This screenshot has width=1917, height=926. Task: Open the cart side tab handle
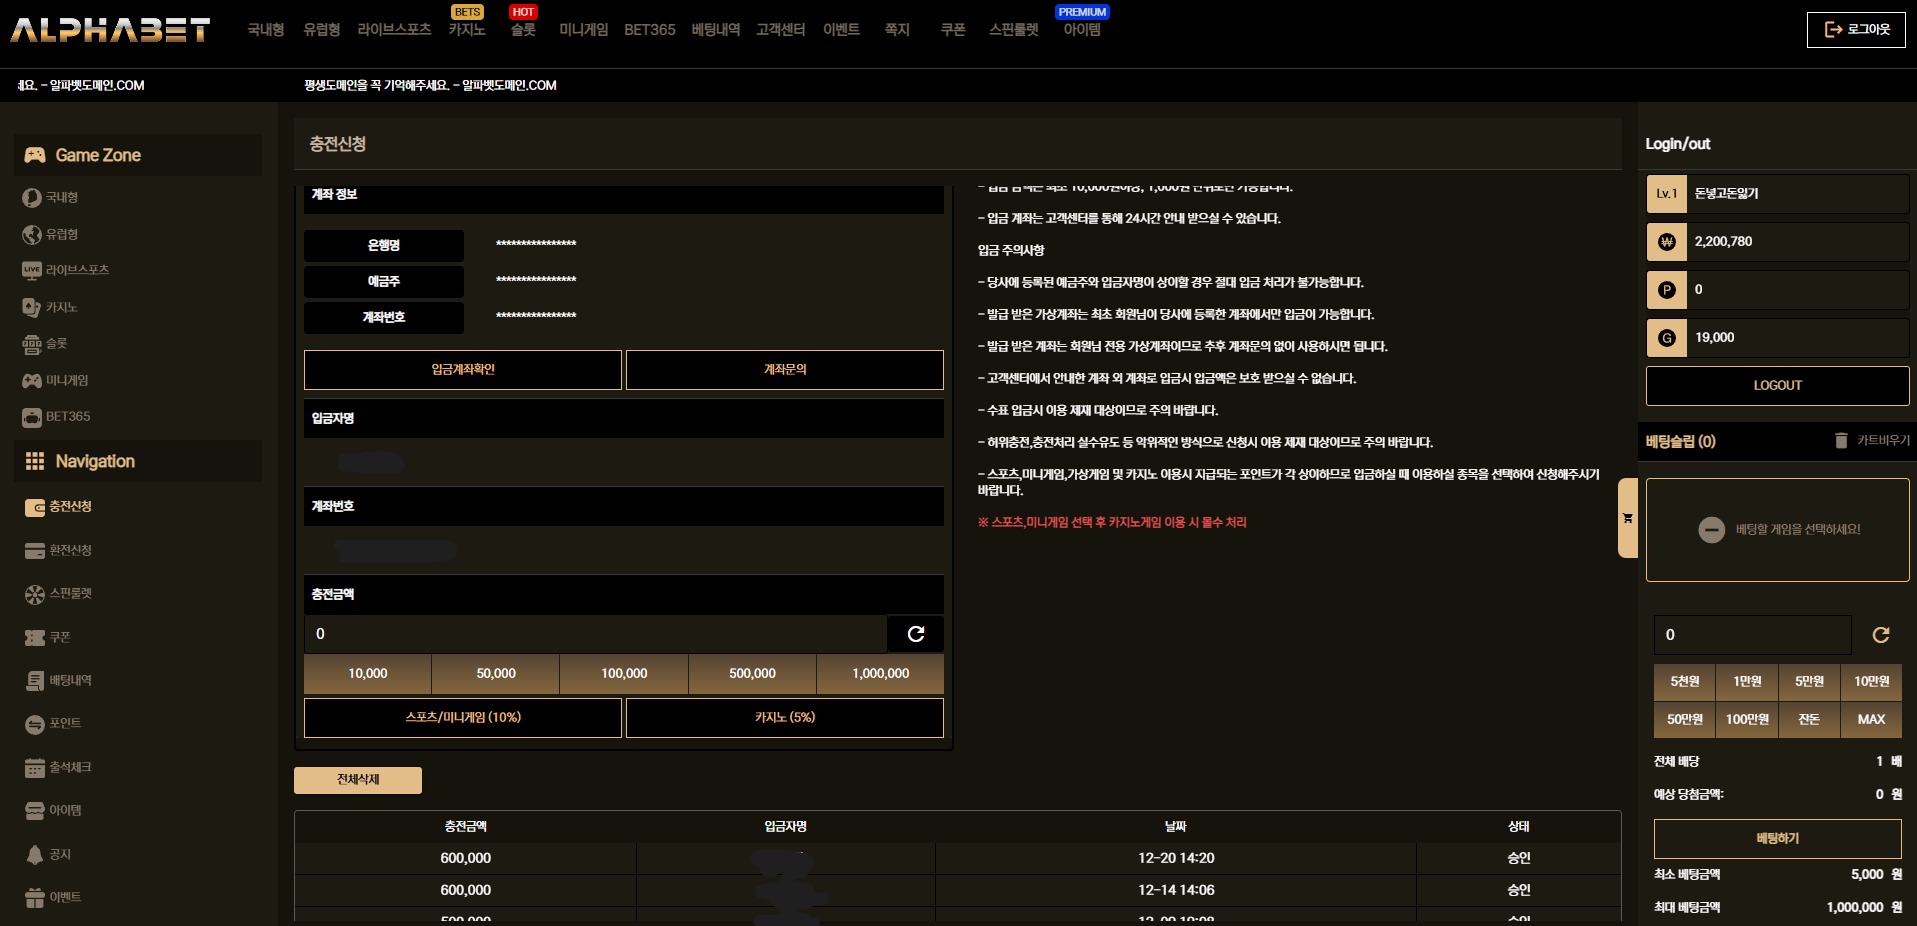click(1627, 518)
